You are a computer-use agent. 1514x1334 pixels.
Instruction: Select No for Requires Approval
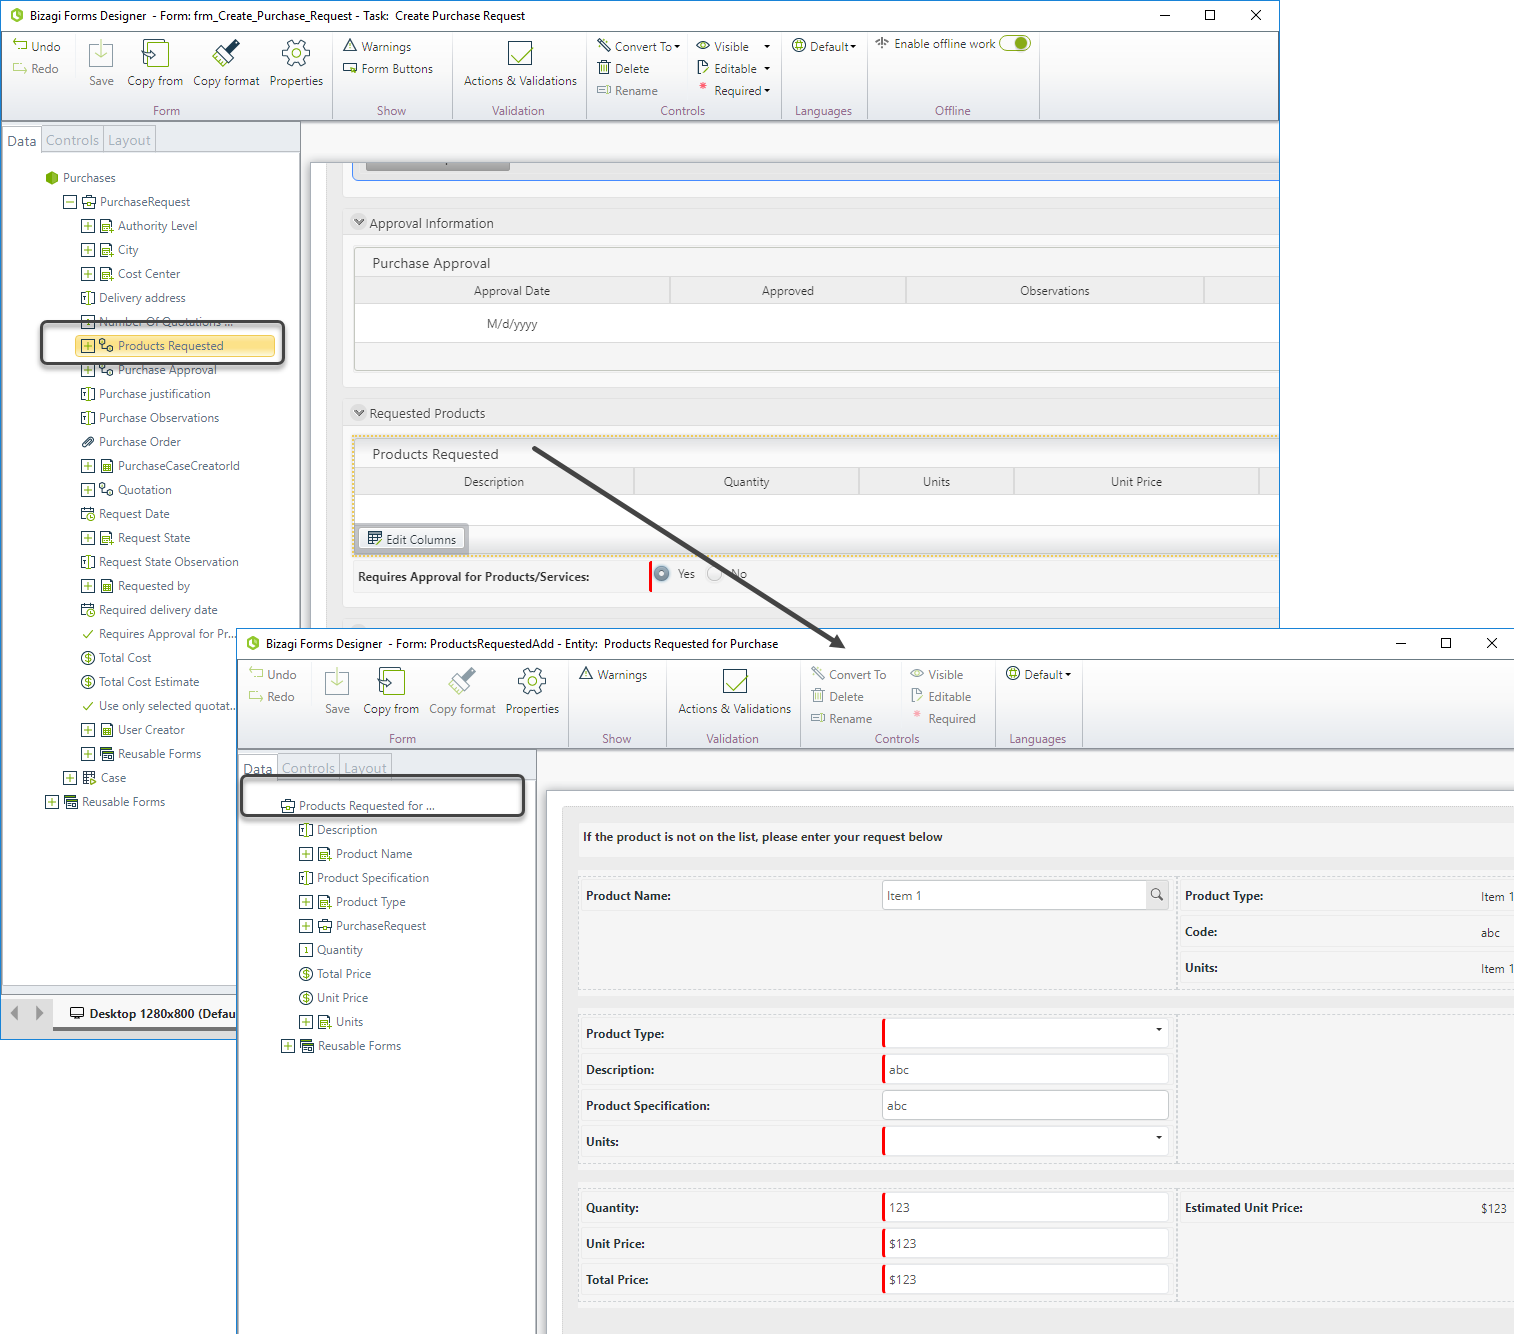click(x=714, y=574)
